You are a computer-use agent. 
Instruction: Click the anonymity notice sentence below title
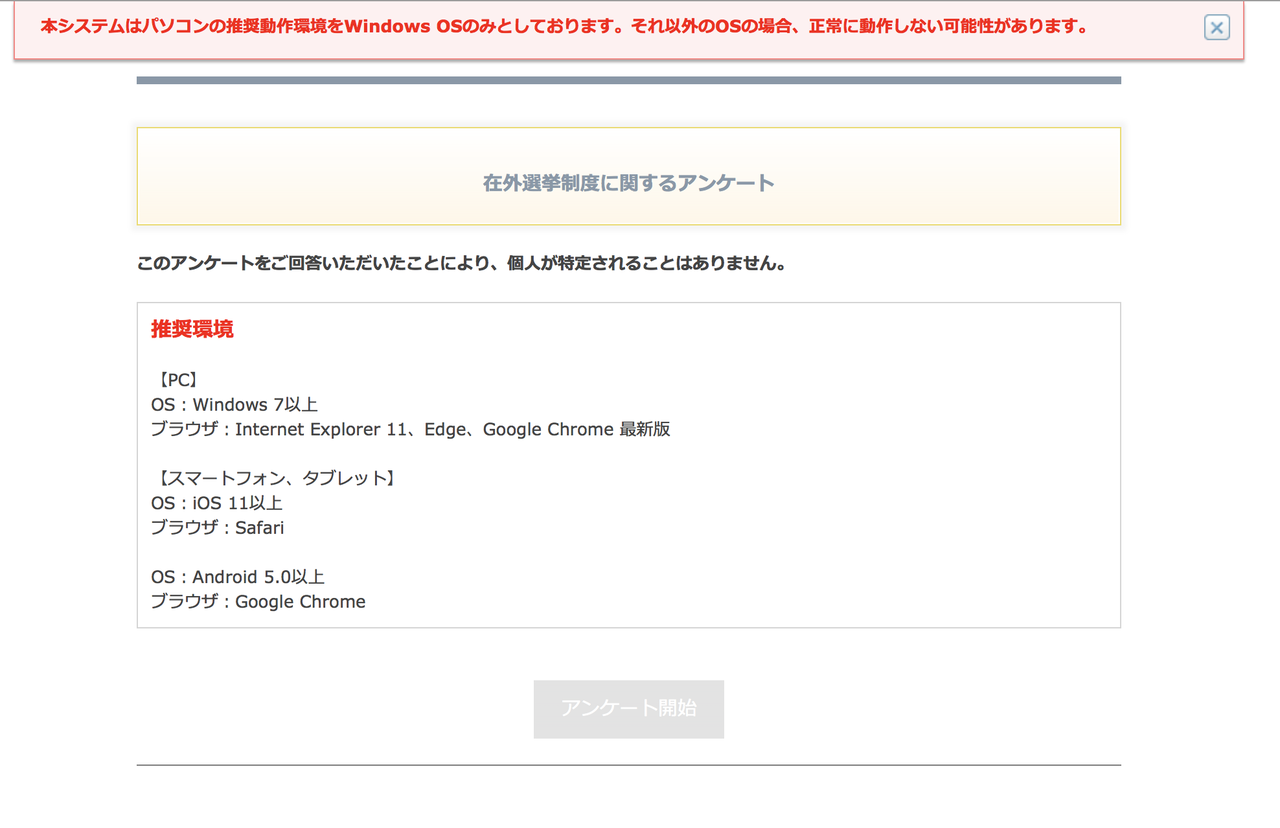[461, 264]
